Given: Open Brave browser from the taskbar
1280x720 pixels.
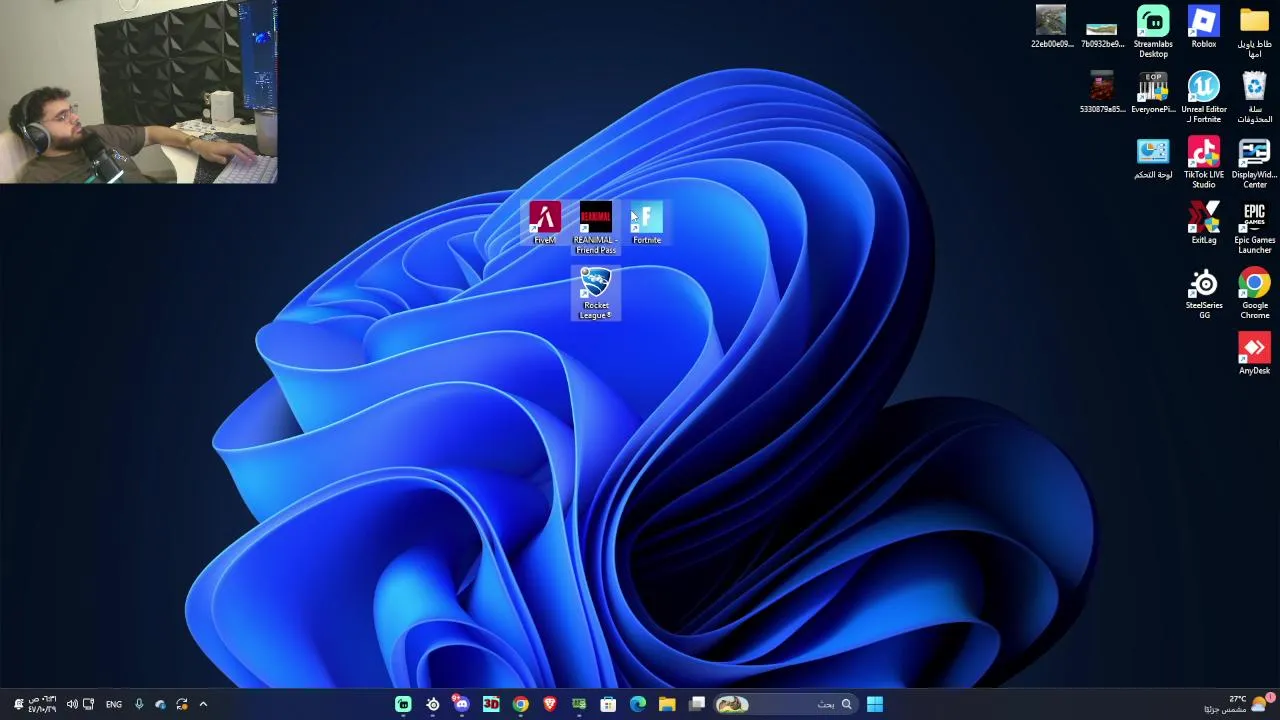Looking at the screenshot, I should coord(549,704).
